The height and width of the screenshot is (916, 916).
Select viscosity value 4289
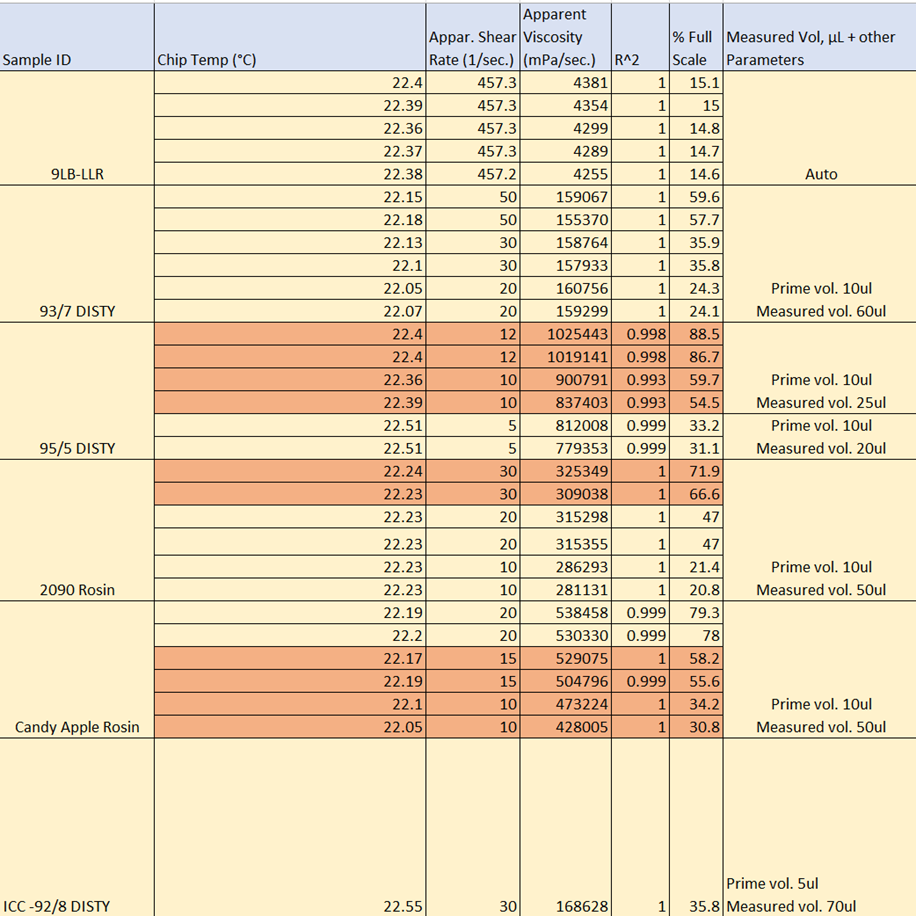(x=565, y=151)
